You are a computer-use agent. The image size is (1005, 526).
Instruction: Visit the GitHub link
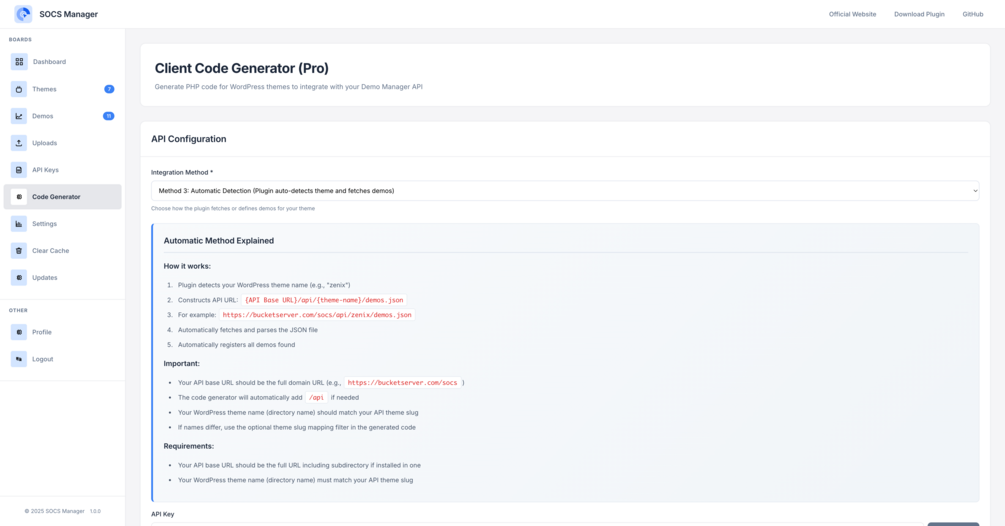[x=972, y=14]
